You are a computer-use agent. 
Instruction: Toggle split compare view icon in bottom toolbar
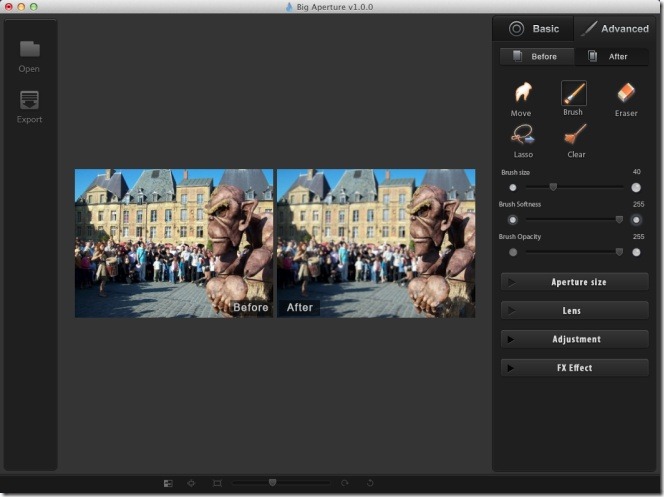click(x=168, y=483)
